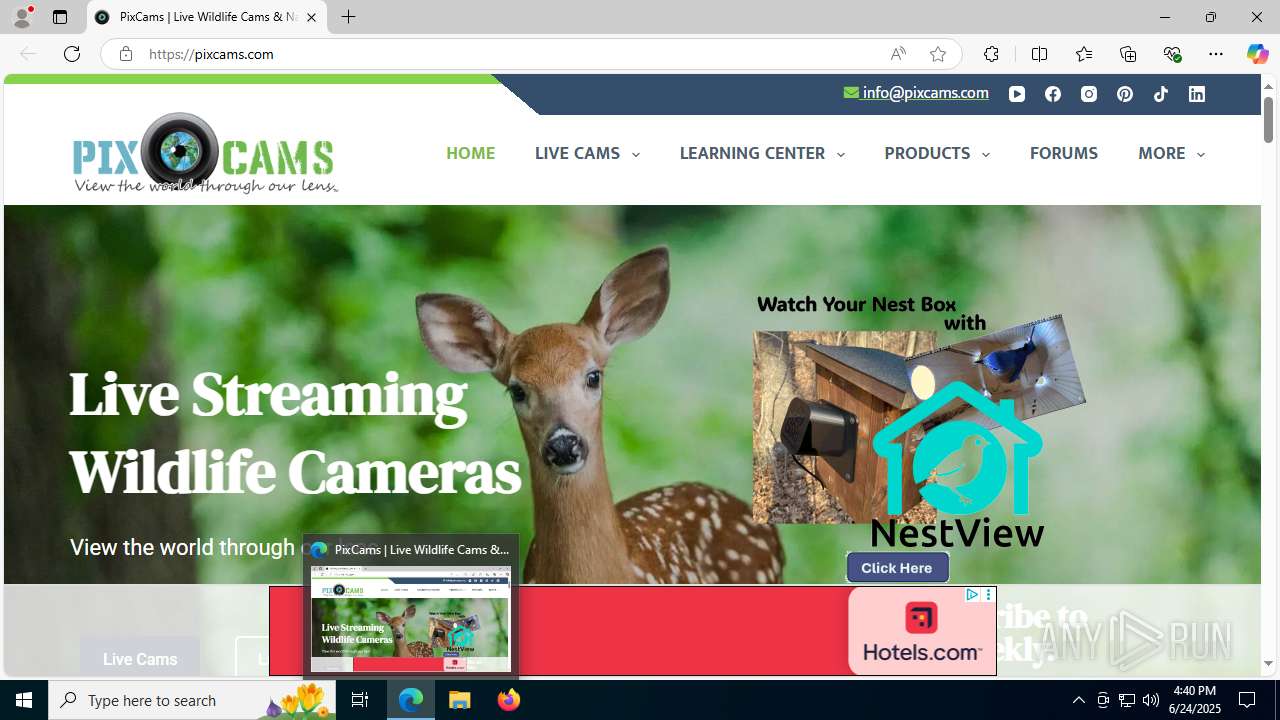
Task: Toggle Read aloud in address bar
Action: 898,54
